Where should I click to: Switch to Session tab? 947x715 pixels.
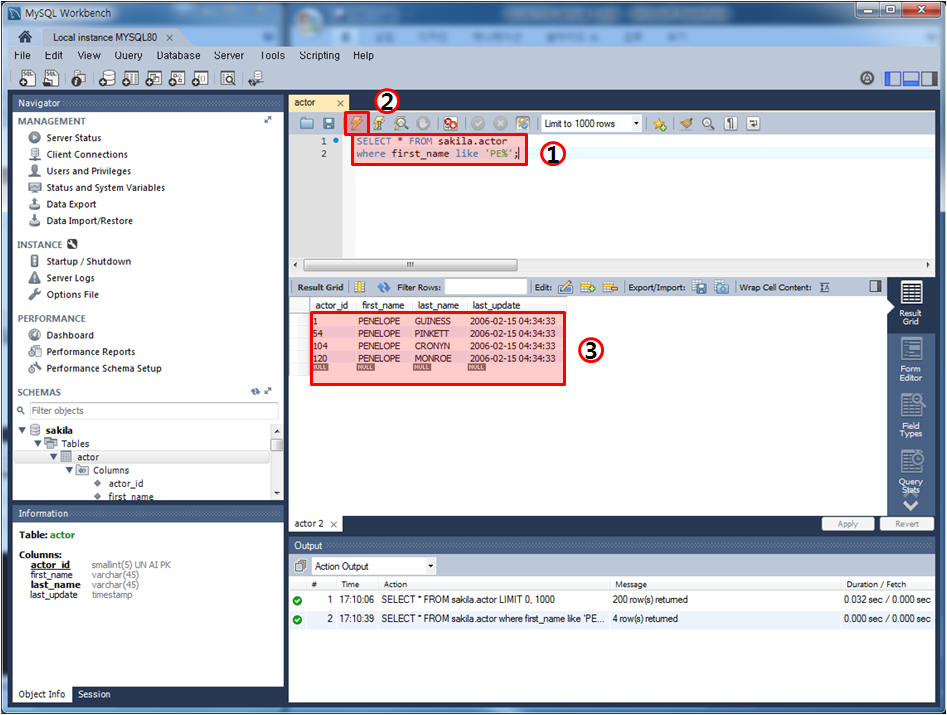click(94, 694)
